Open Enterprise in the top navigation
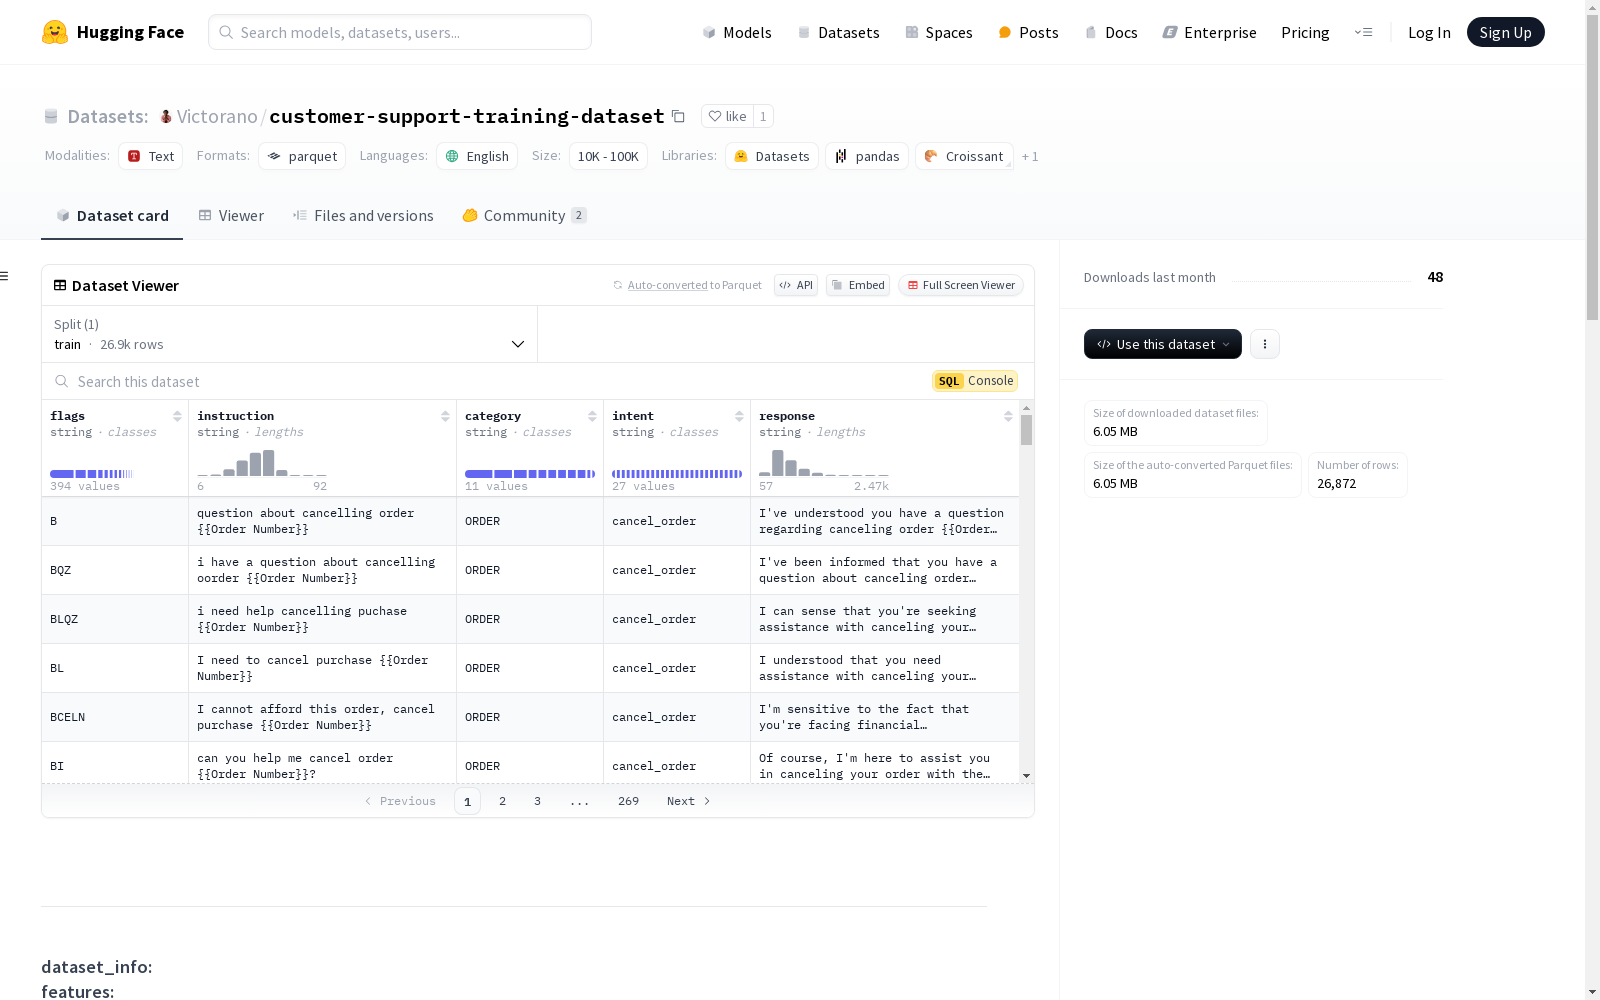 point(1209,32)
